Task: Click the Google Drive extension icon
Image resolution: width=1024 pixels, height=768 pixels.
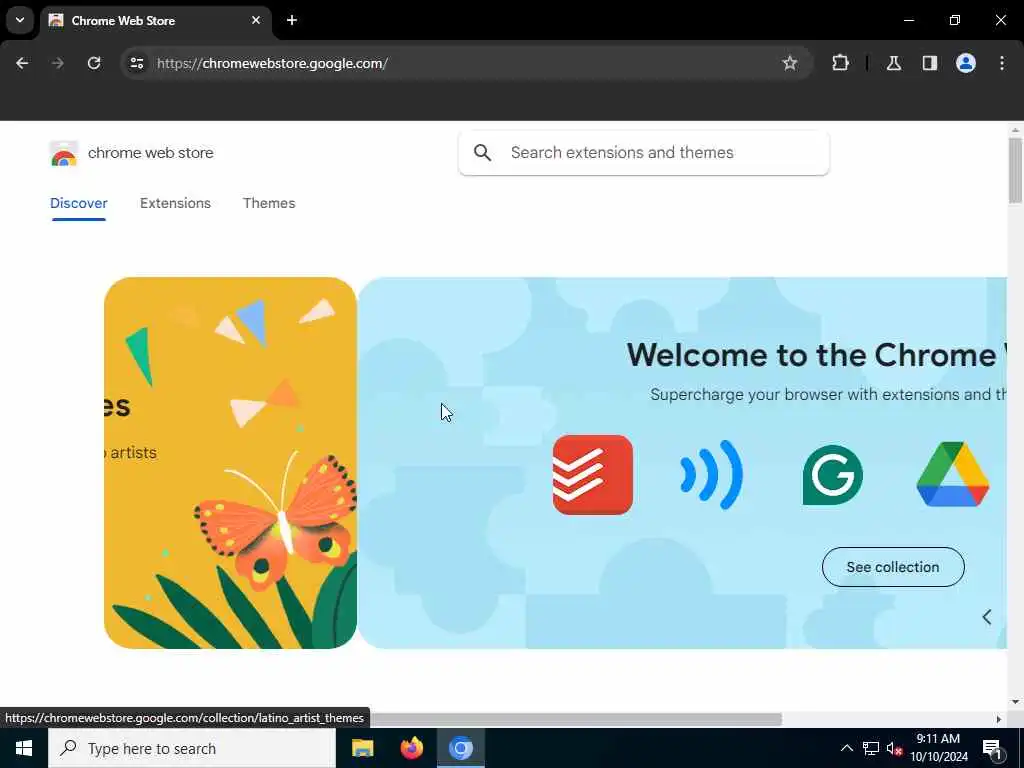Action: pyautogui.click(x=952, y=474)
